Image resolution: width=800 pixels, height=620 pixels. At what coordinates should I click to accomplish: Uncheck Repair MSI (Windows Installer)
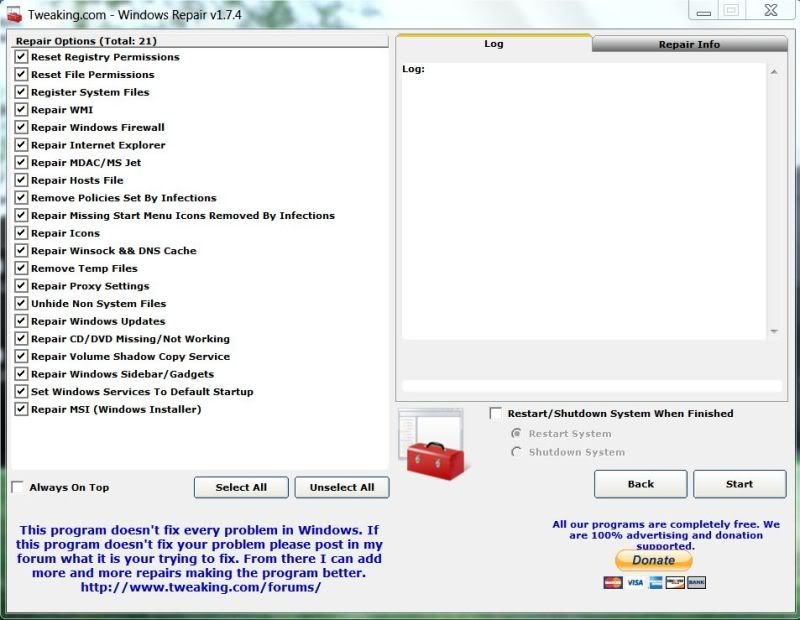click(21, 409)
